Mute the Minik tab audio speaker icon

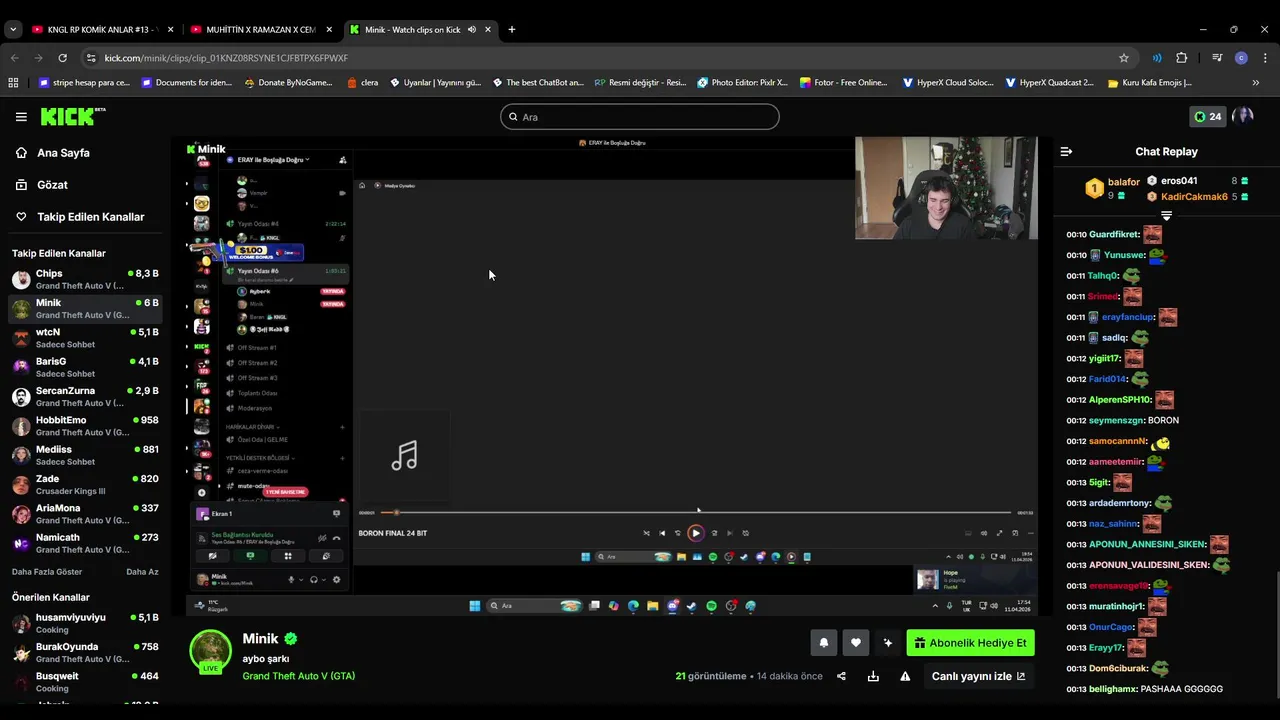472,30
